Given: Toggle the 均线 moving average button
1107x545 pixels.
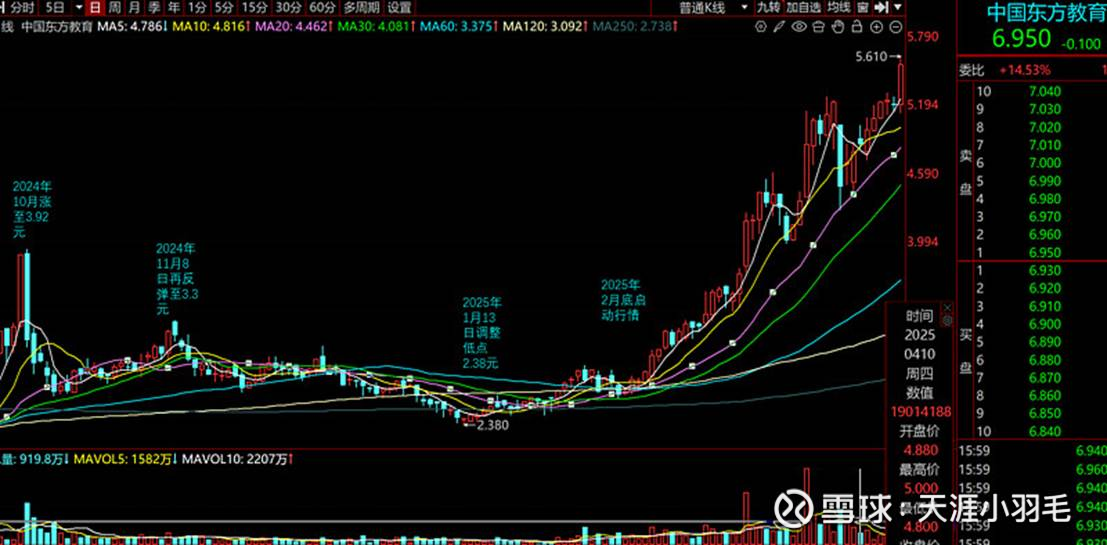Looking at the screenshot, I should (x=839, y=8).
